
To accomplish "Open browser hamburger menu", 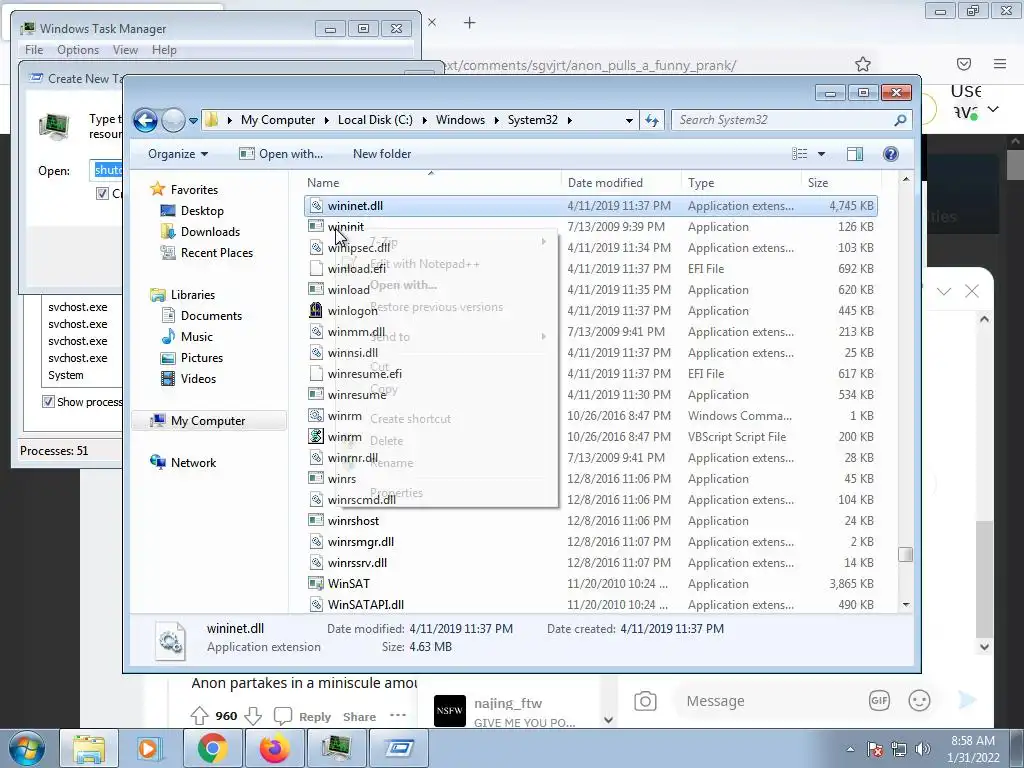I will pyautogui.click(x=1000, y=64).
